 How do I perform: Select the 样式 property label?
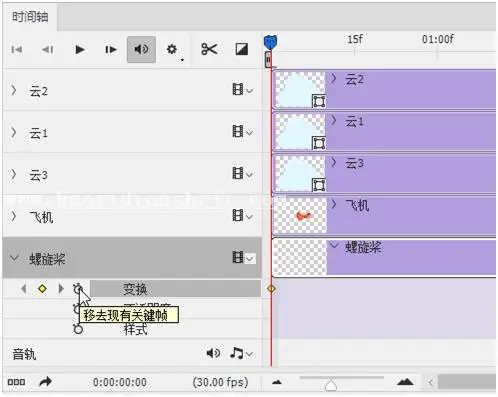click(x=135, y=330)
